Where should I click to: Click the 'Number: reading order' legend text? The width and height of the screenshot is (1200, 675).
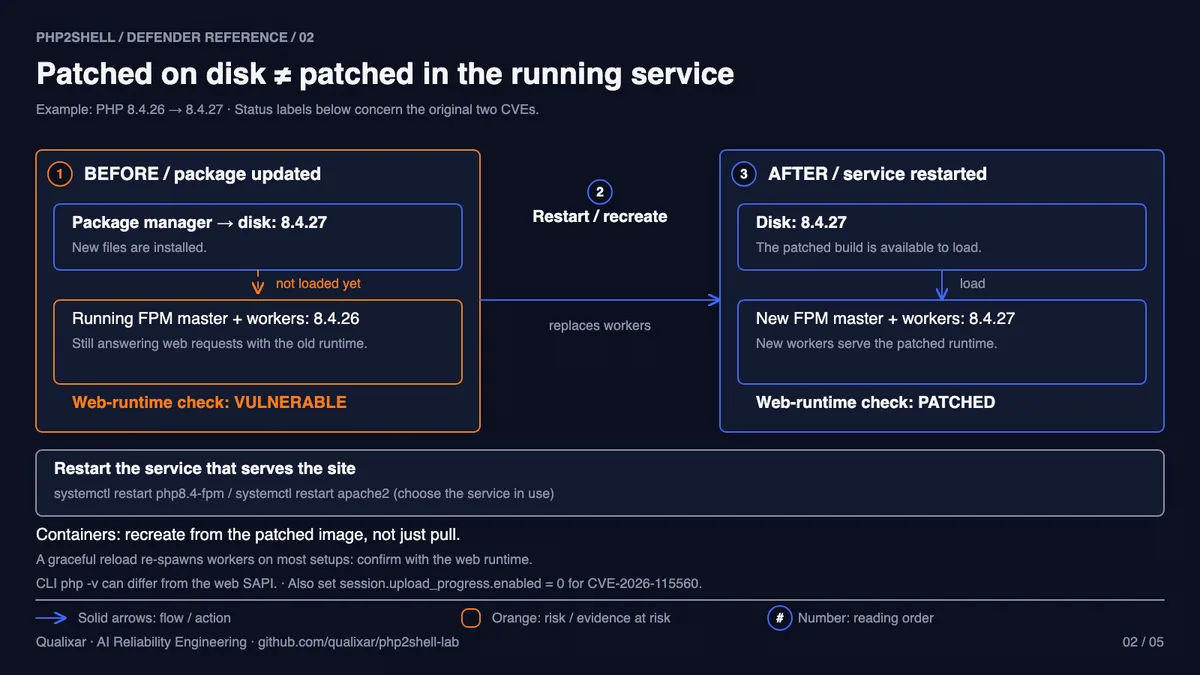coord(866,618)
